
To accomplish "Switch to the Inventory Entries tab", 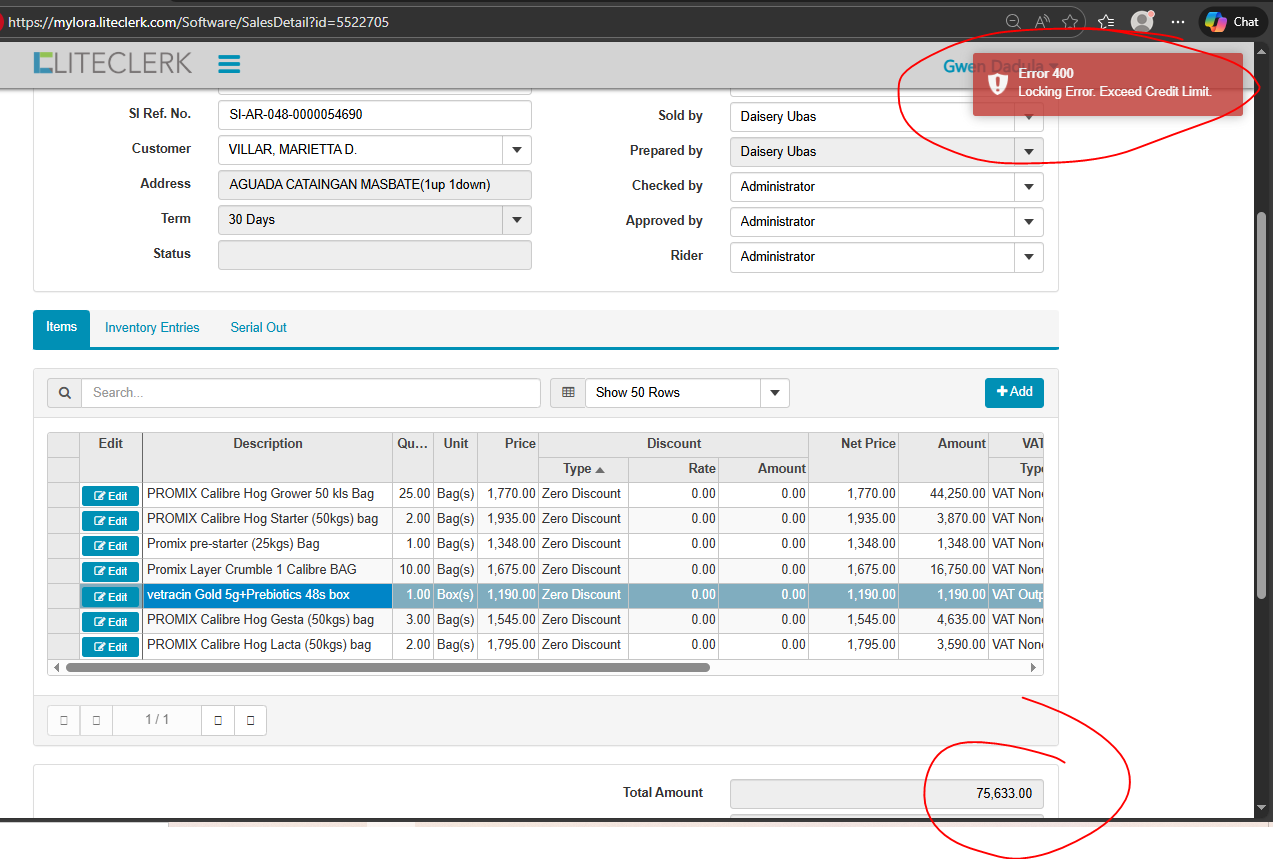I will click(152, 328).
